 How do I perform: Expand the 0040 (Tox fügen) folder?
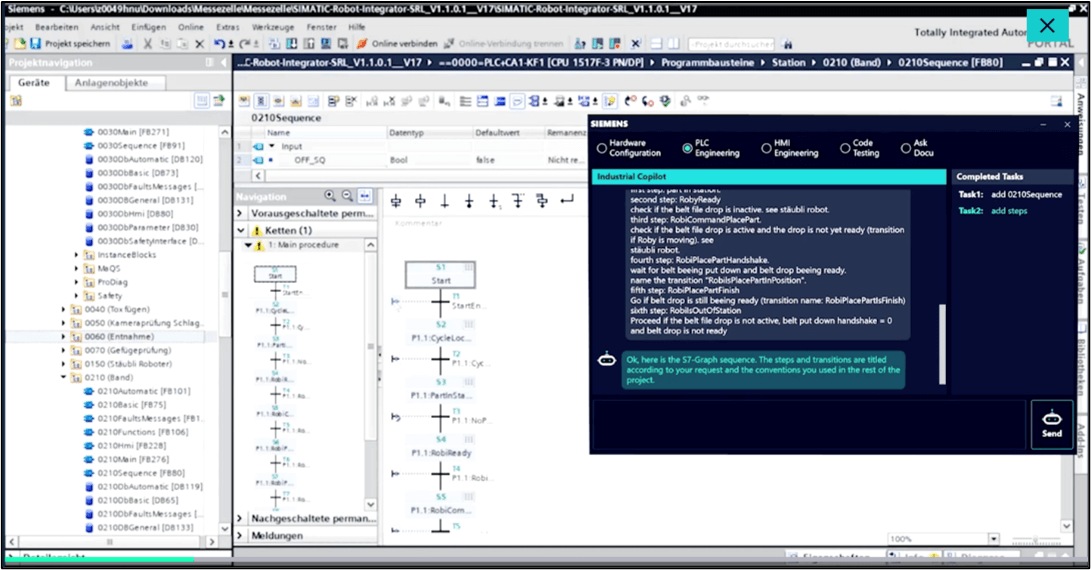(63, 310)
